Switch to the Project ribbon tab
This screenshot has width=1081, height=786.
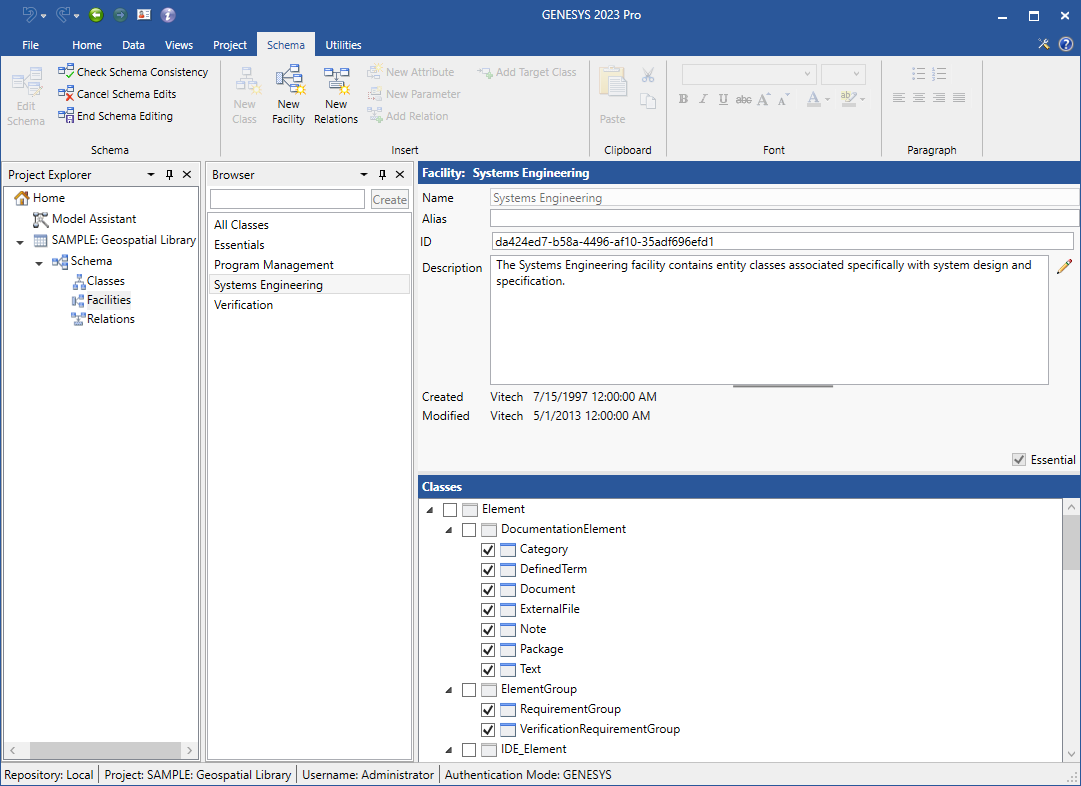click(230, 45)
